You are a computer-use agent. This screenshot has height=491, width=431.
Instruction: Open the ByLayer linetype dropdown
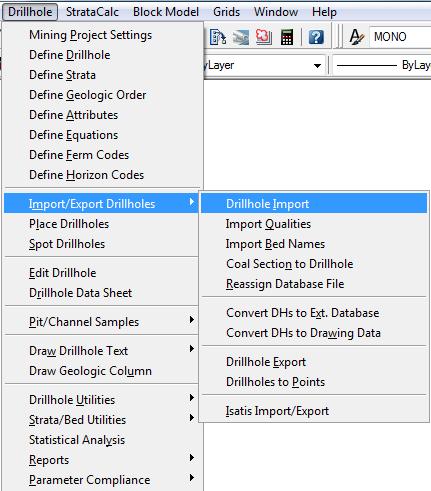(x=382, y=65)
